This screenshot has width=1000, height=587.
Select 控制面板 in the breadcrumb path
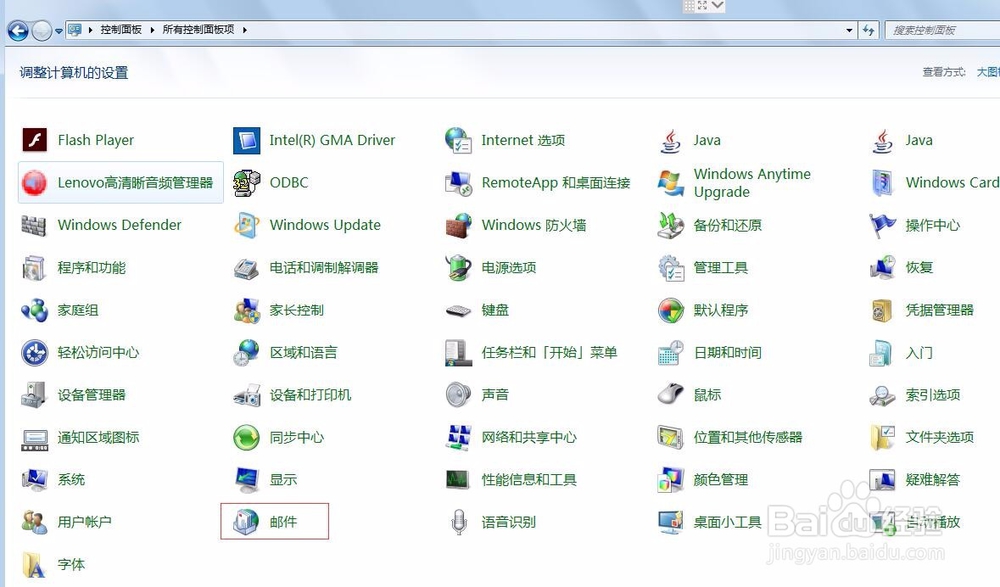click(x=120, y=30)
